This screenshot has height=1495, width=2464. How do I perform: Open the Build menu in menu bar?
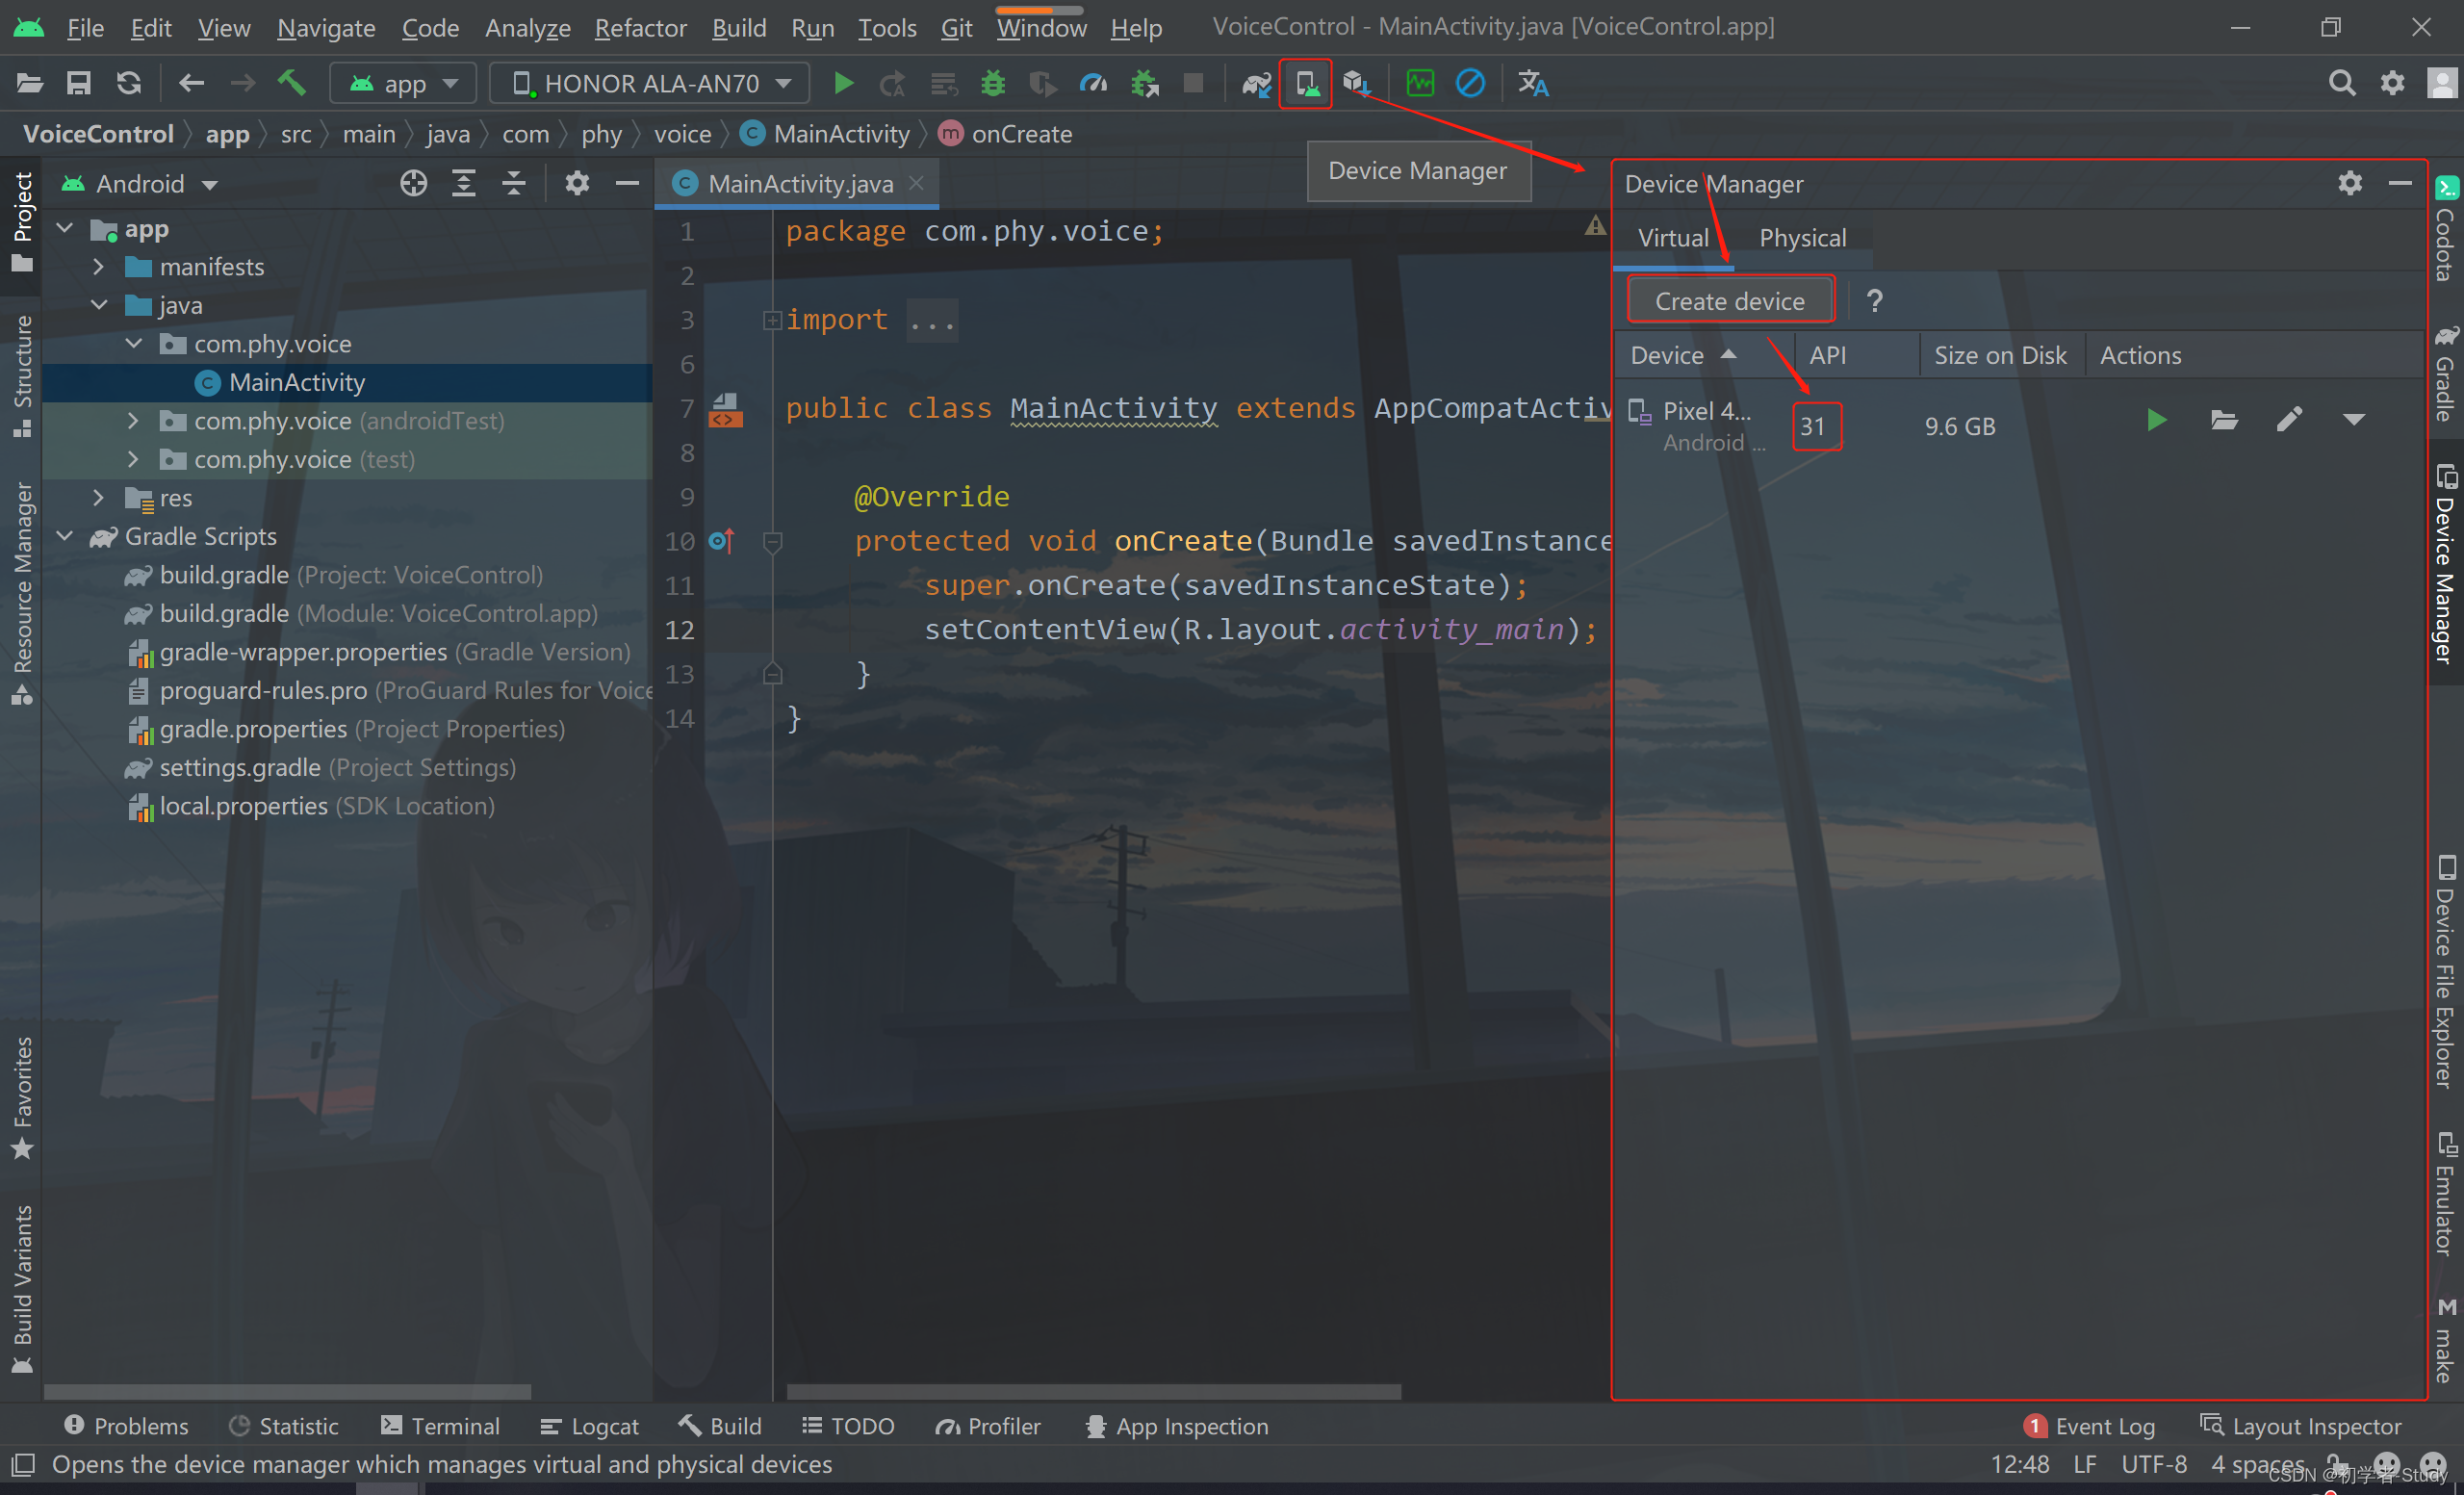pyautogui.click(x=737, y=25)
